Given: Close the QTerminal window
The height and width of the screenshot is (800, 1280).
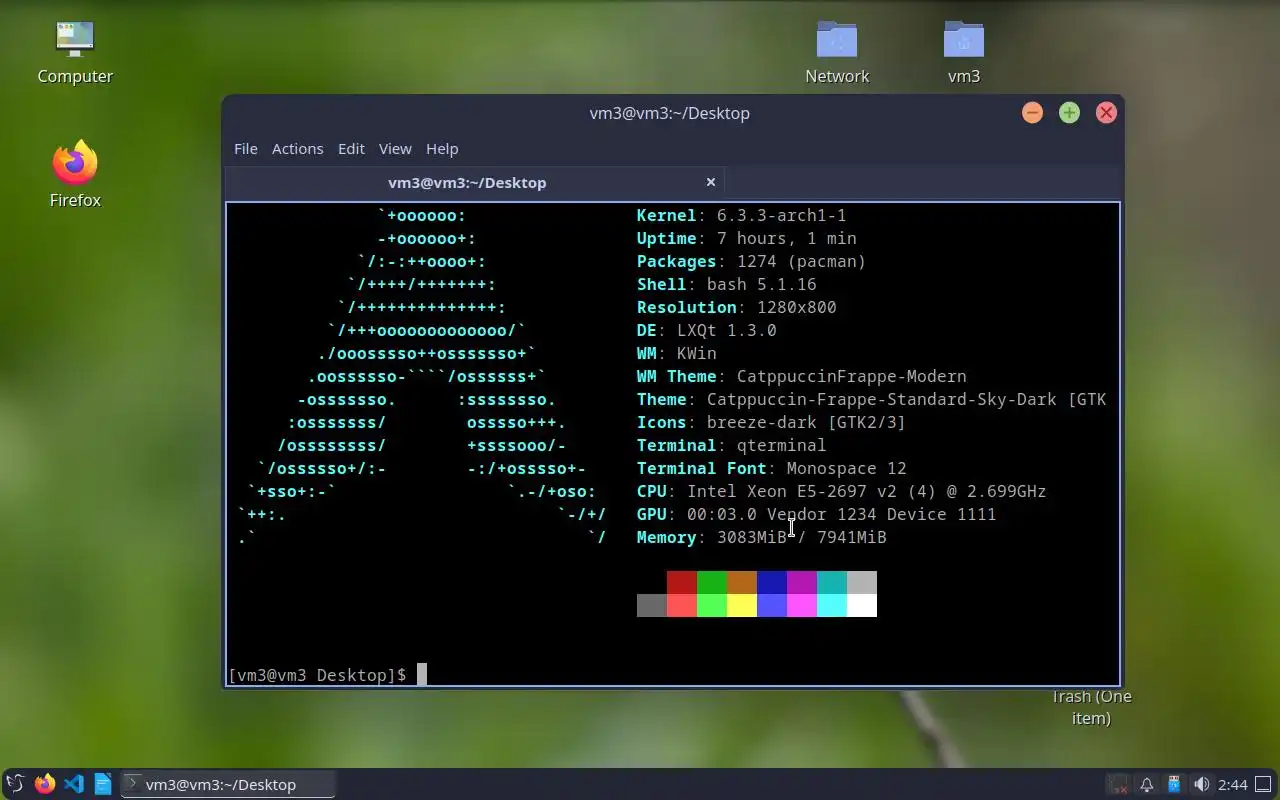Looking at the screenshot, I should click(1106, 113).
